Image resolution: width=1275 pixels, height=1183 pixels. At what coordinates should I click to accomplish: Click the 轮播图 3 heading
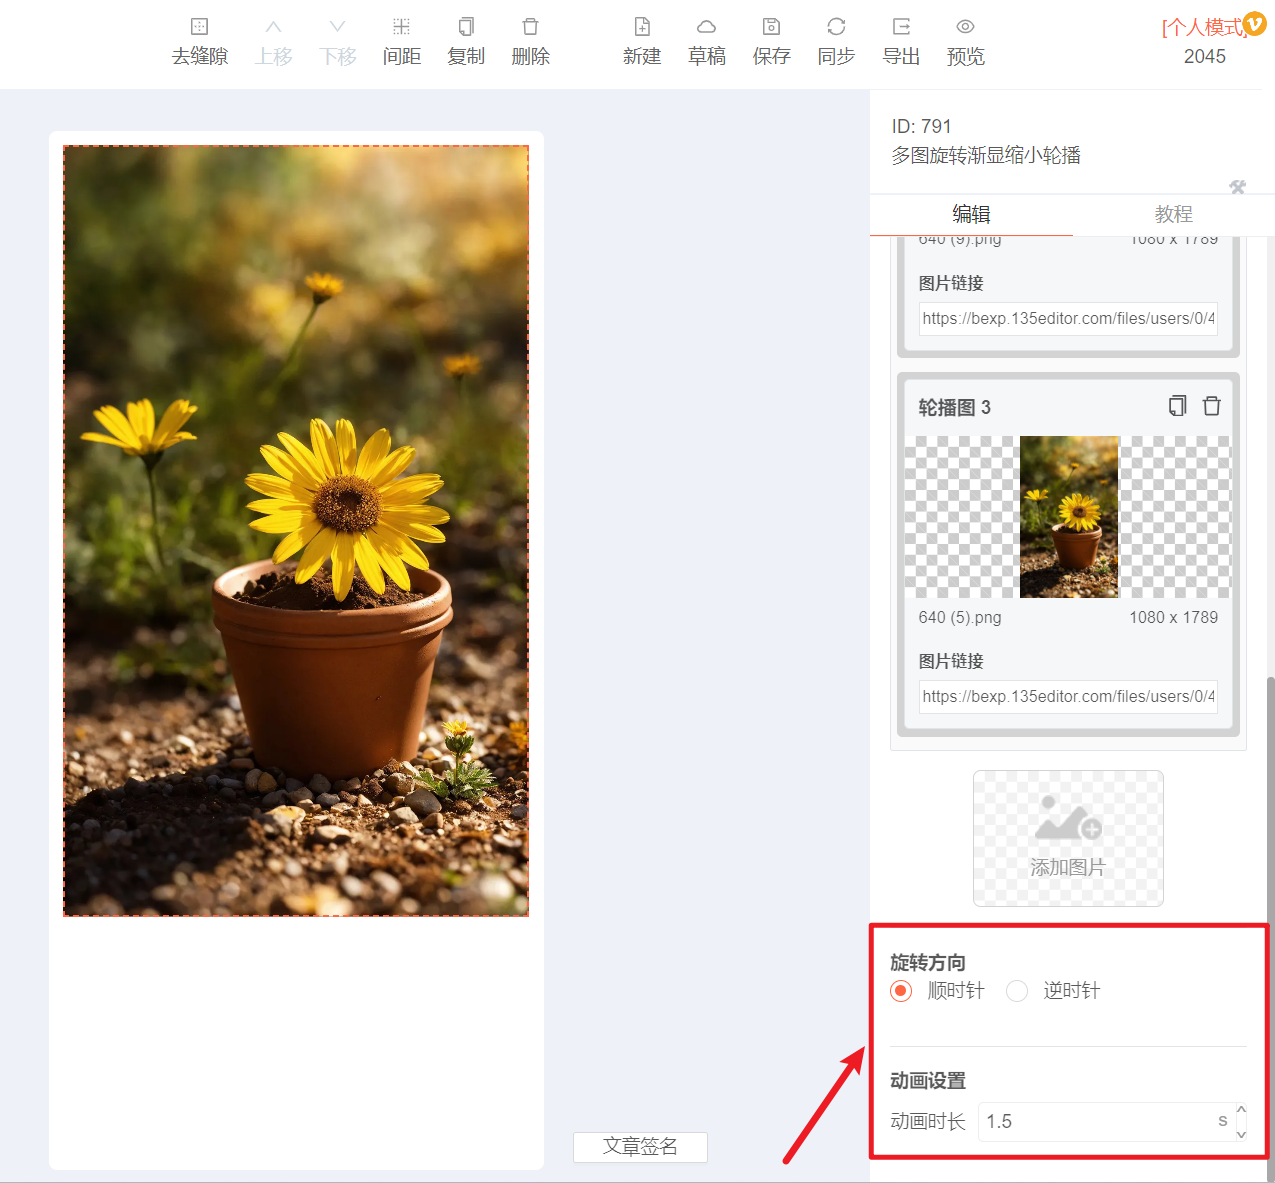[x=955, y=407]
